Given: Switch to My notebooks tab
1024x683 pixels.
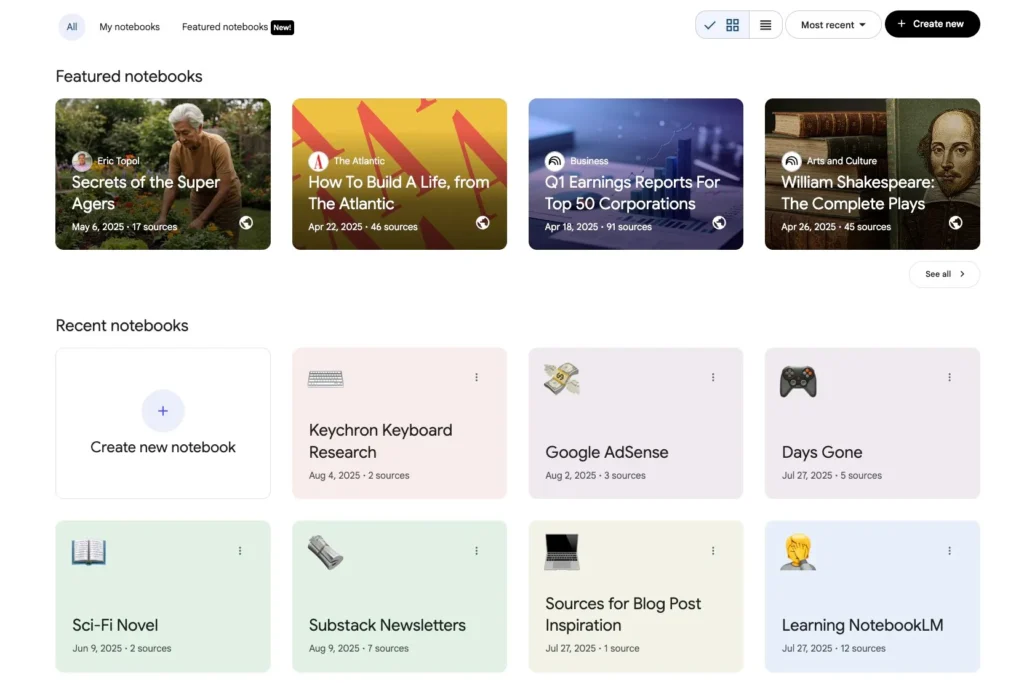Looking at the screenshot, I should (x=130, y=27).
